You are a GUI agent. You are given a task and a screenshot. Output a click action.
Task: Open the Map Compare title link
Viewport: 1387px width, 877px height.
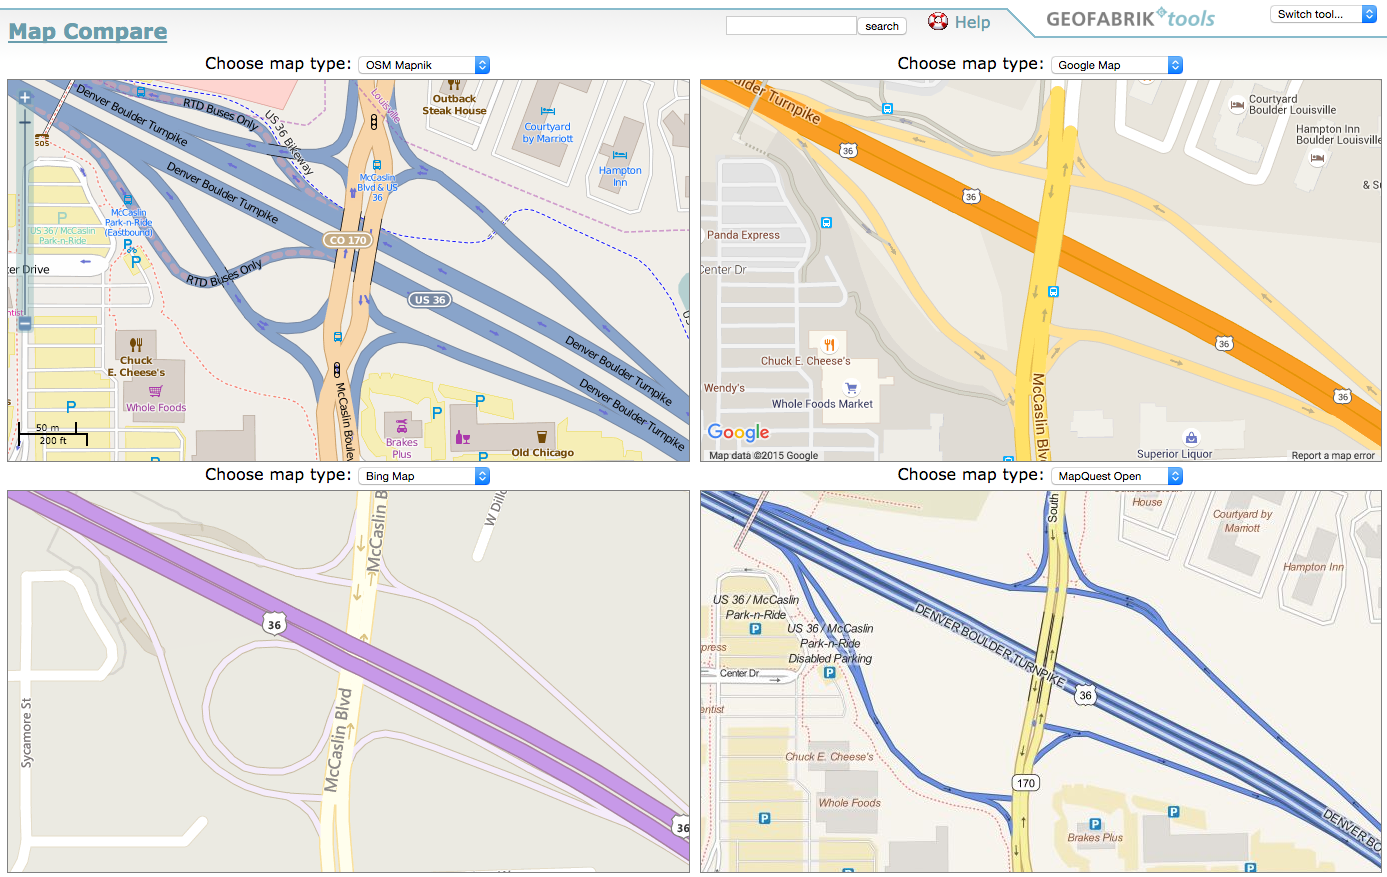pyautogui.click(x=88, y=31)
